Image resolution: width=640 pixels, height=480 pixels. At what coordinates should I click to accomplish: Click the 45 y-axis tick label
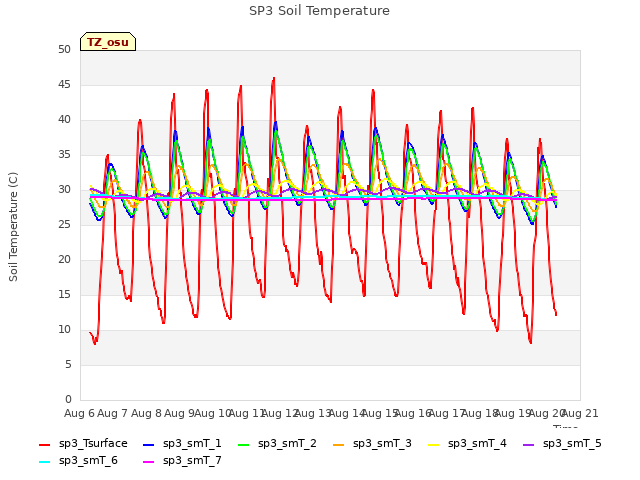64,84
